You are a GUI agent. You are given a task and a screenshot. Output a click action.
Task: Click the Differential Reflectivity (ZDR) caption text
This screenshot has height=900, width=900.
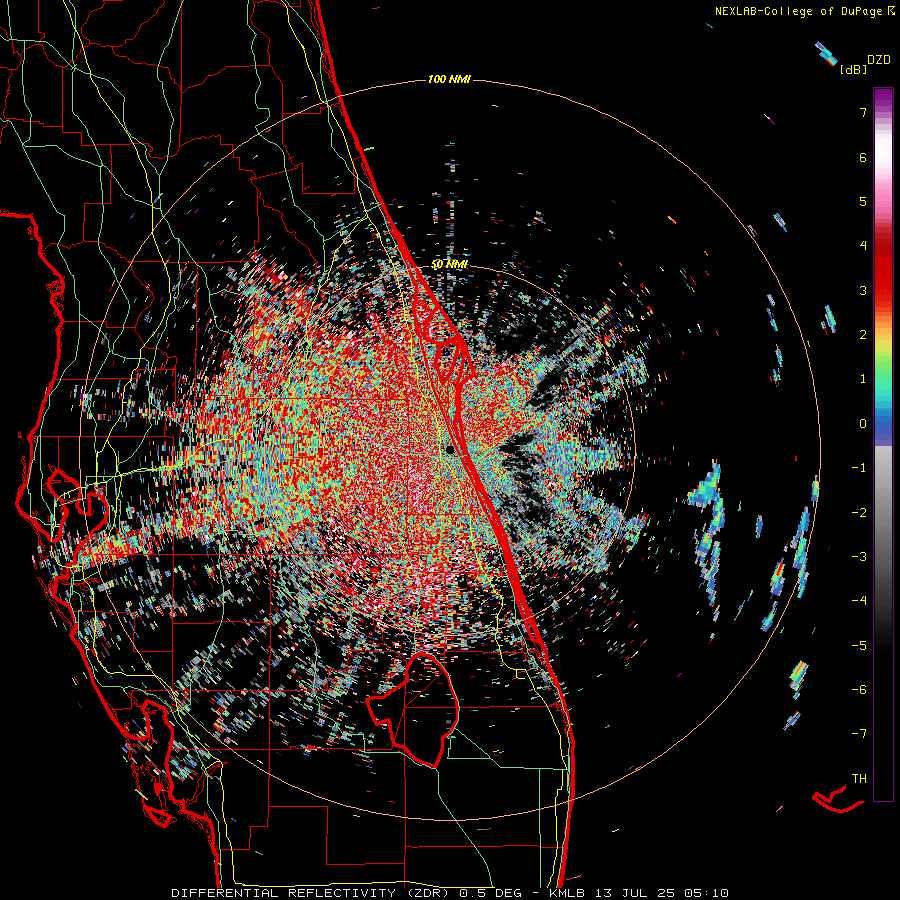coord(313,893)
